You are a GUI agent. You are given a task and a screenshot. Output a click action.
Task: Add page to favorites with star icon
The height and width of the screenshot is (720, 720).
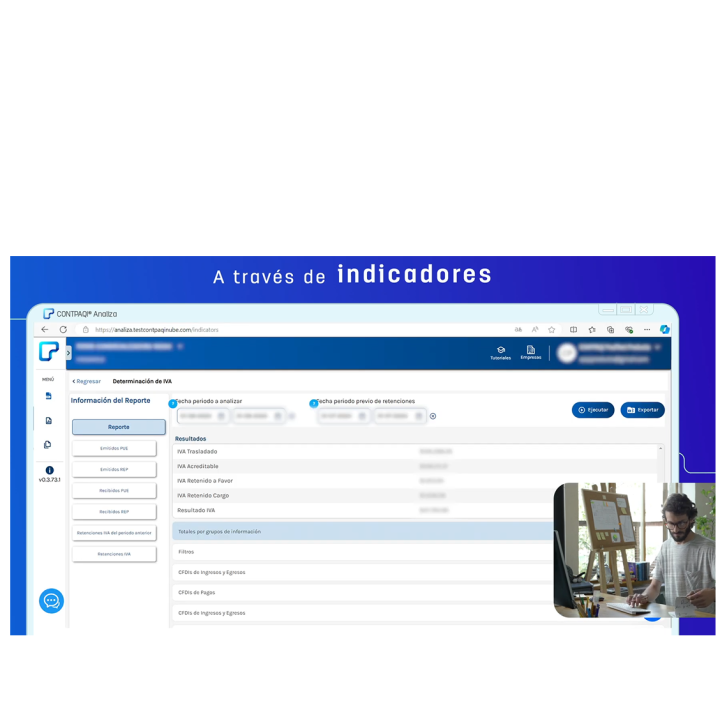click(551, 329)
